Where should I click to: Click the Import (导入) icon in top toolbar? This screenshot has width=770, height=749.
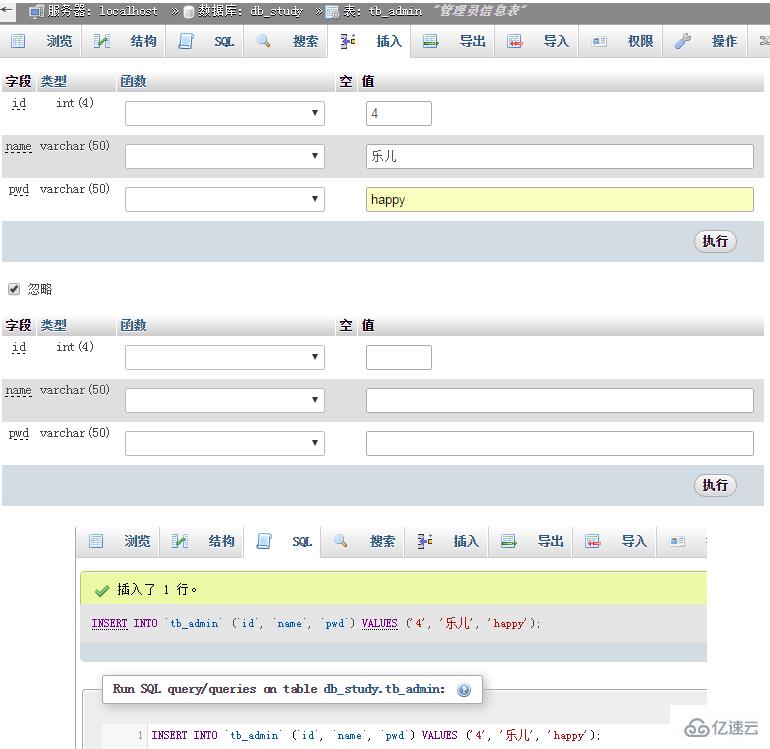[x=515, y=41]
